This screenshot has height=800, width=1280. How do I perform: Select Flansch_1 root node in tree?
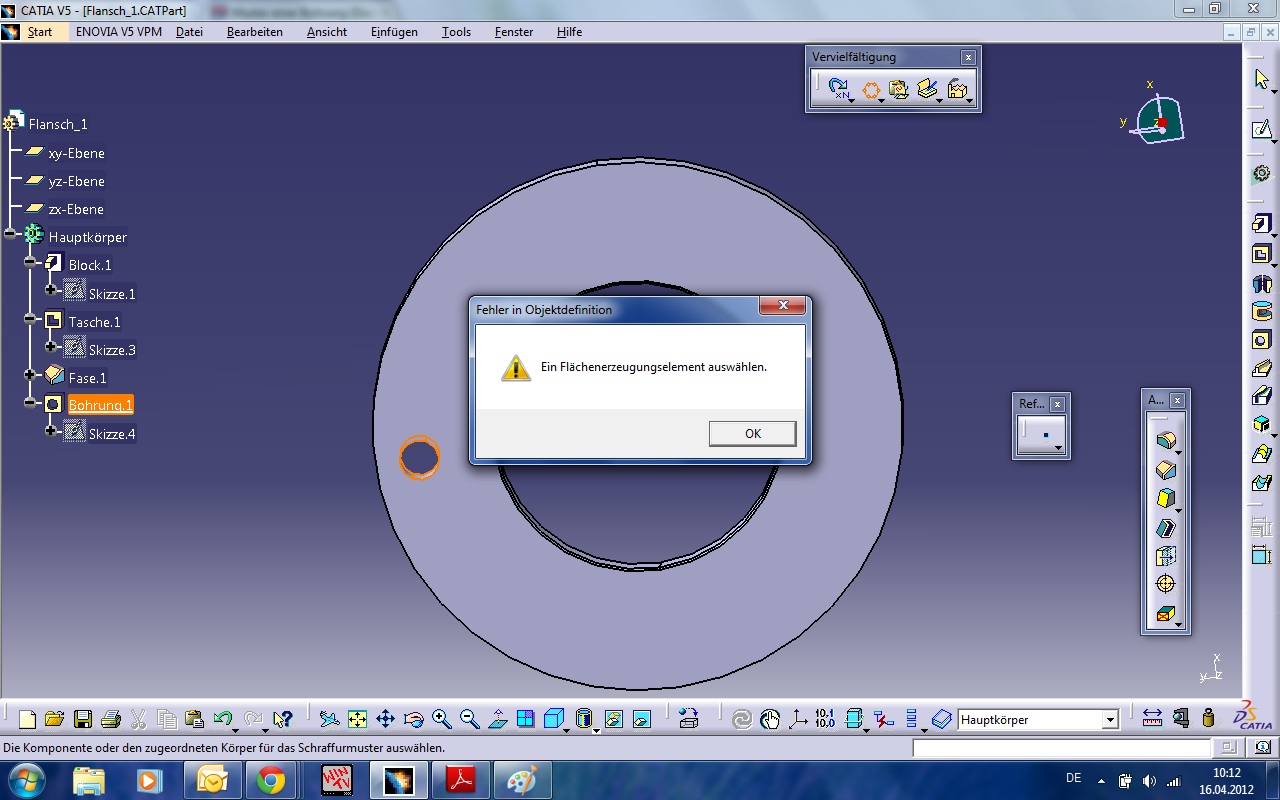coord(58,124)
